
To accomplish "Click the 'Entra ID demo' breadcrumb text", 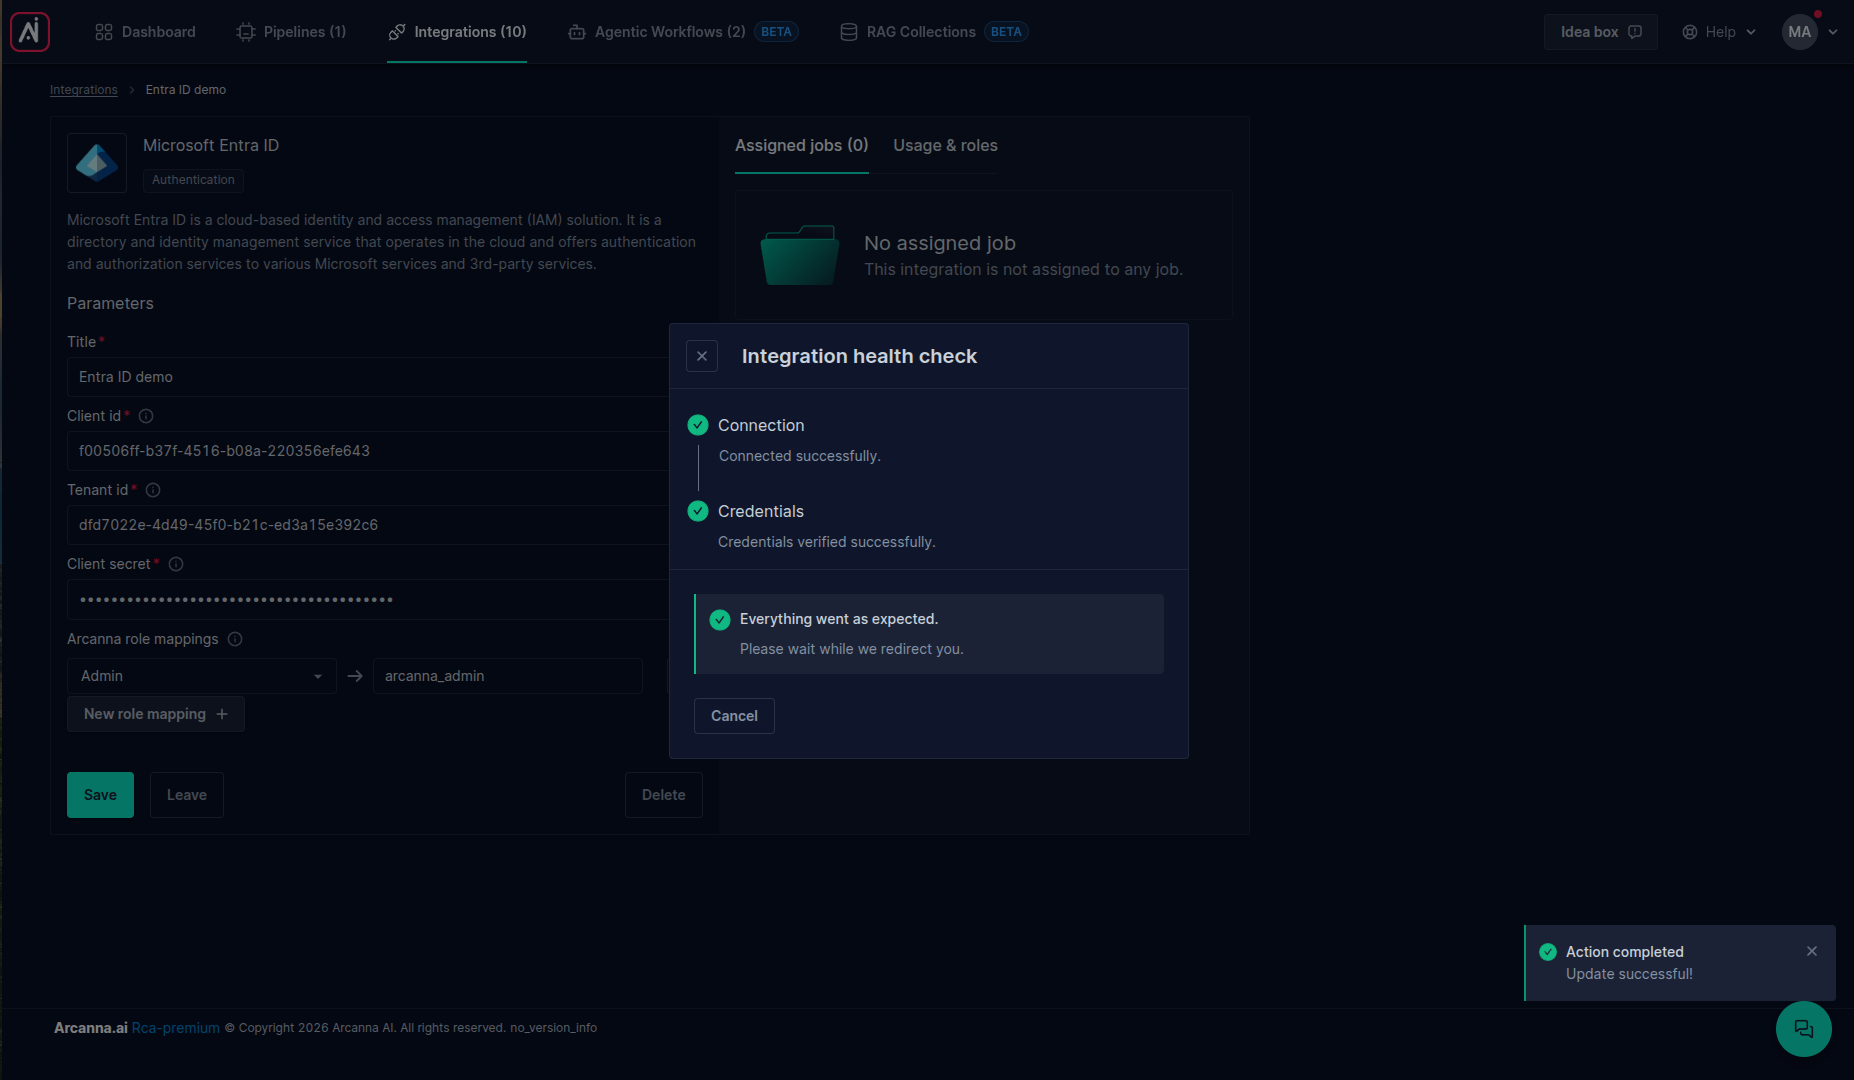I will (186, 90).
